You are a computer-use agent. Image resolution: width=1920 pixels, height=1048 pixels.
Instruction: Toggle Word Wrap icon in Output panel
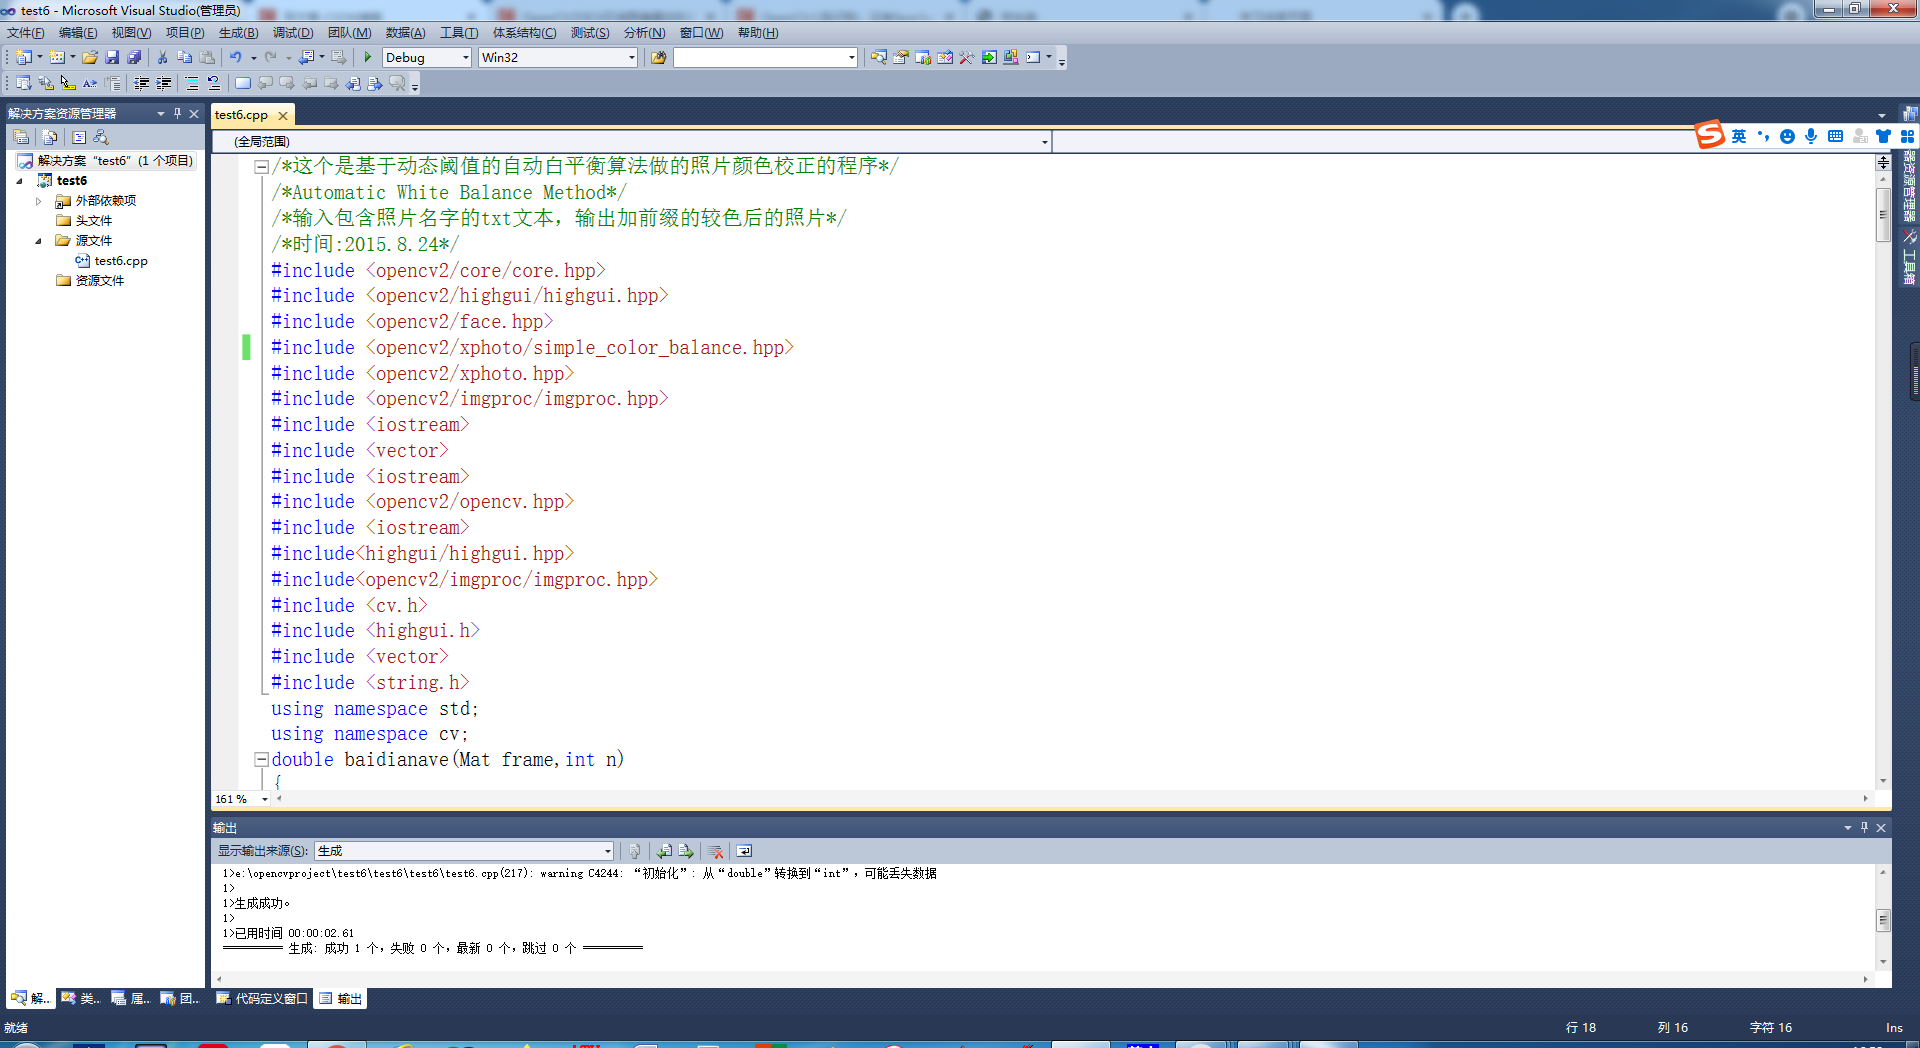coord(744,851)
